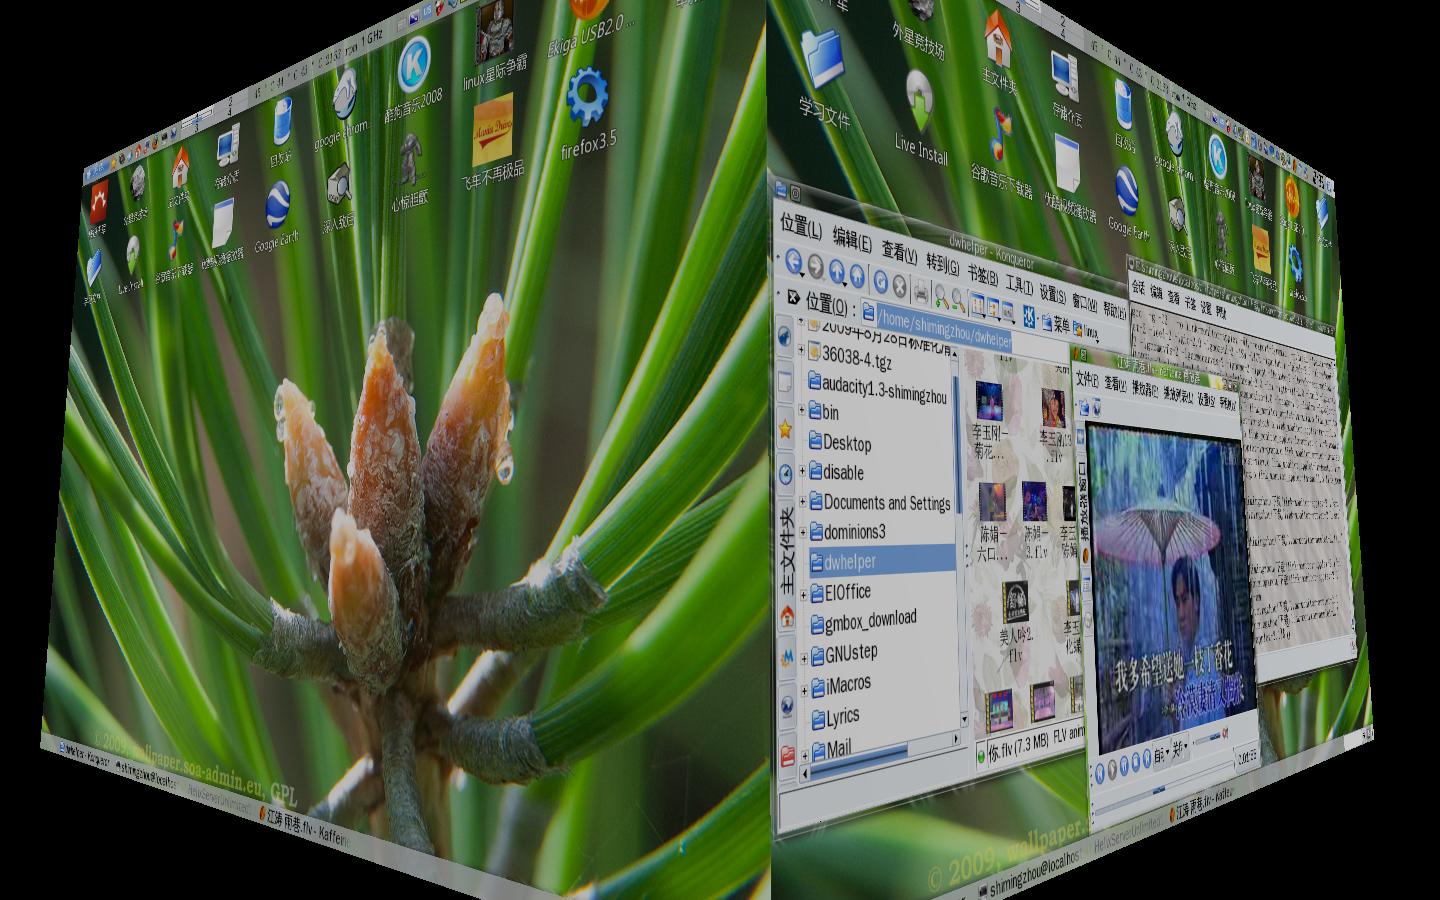Click the 菜单 bookmark toolbar button

(x=1055, y=323)
